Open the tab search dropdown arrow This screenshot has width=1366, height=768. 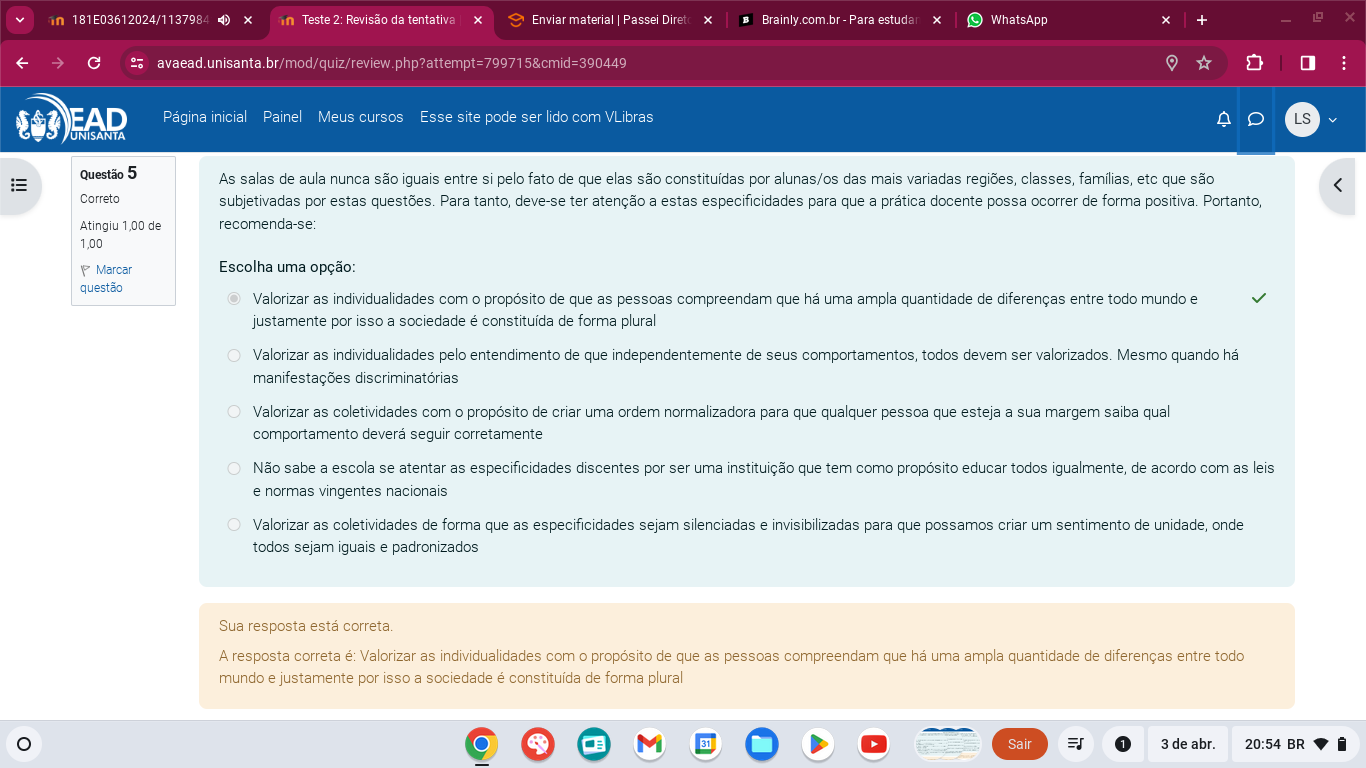[20, 20]
